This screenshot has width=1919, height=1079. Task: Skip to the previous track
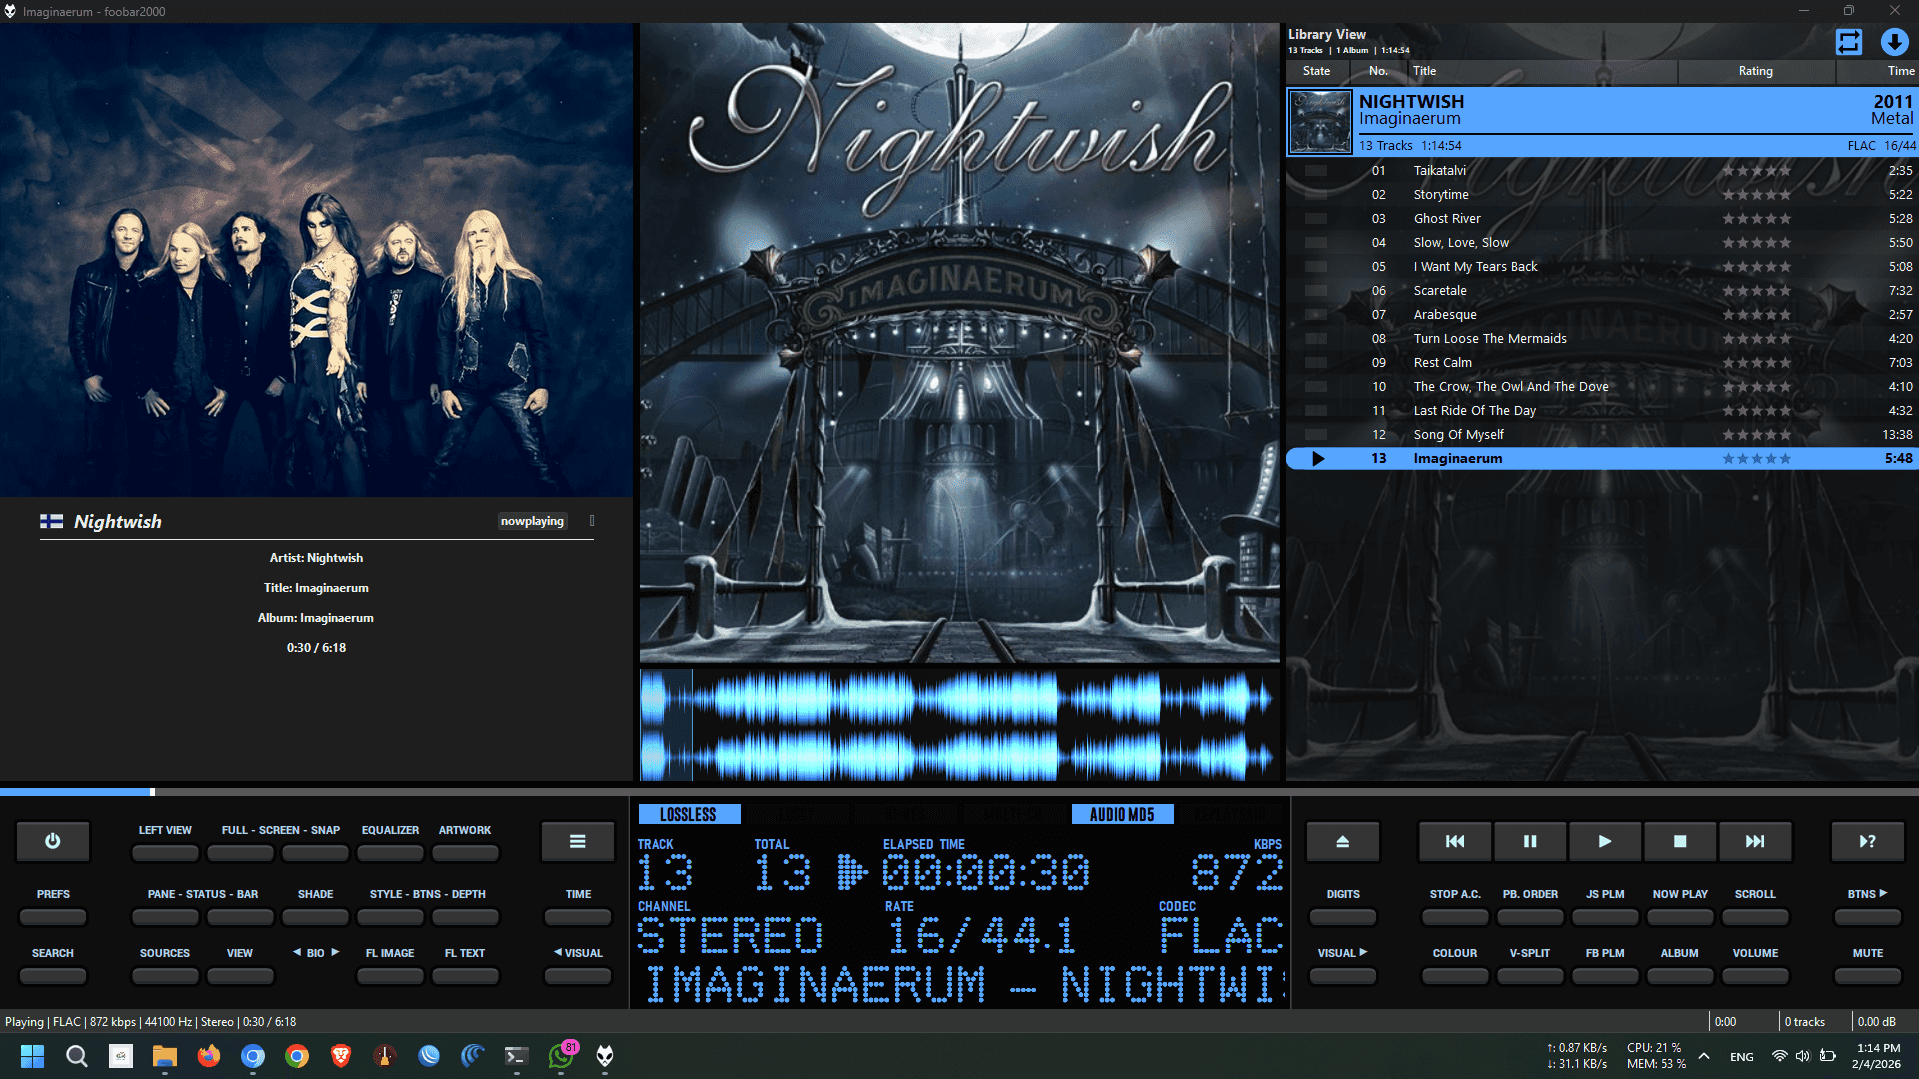tap(1454, 841)
